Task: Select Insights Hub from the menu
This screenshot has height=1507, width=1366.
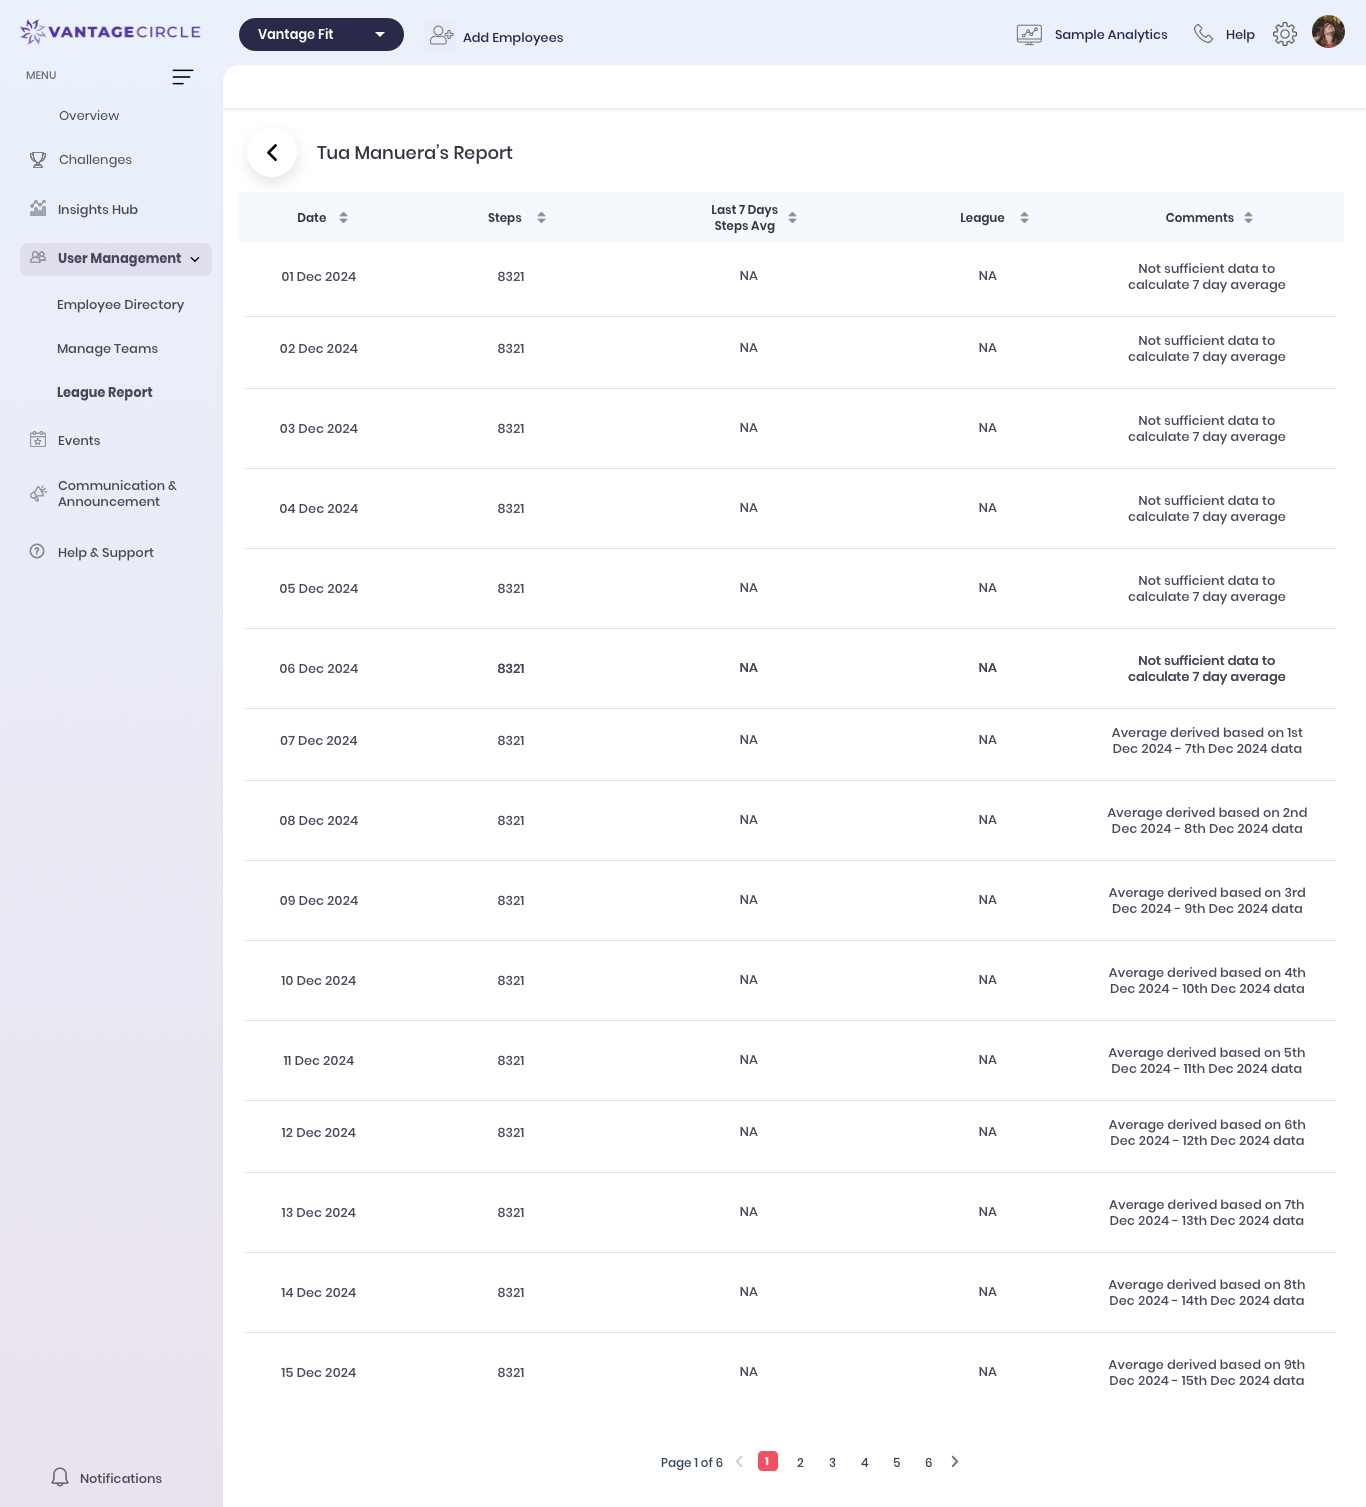Action: pyautogui.click(x=97, y=210)
